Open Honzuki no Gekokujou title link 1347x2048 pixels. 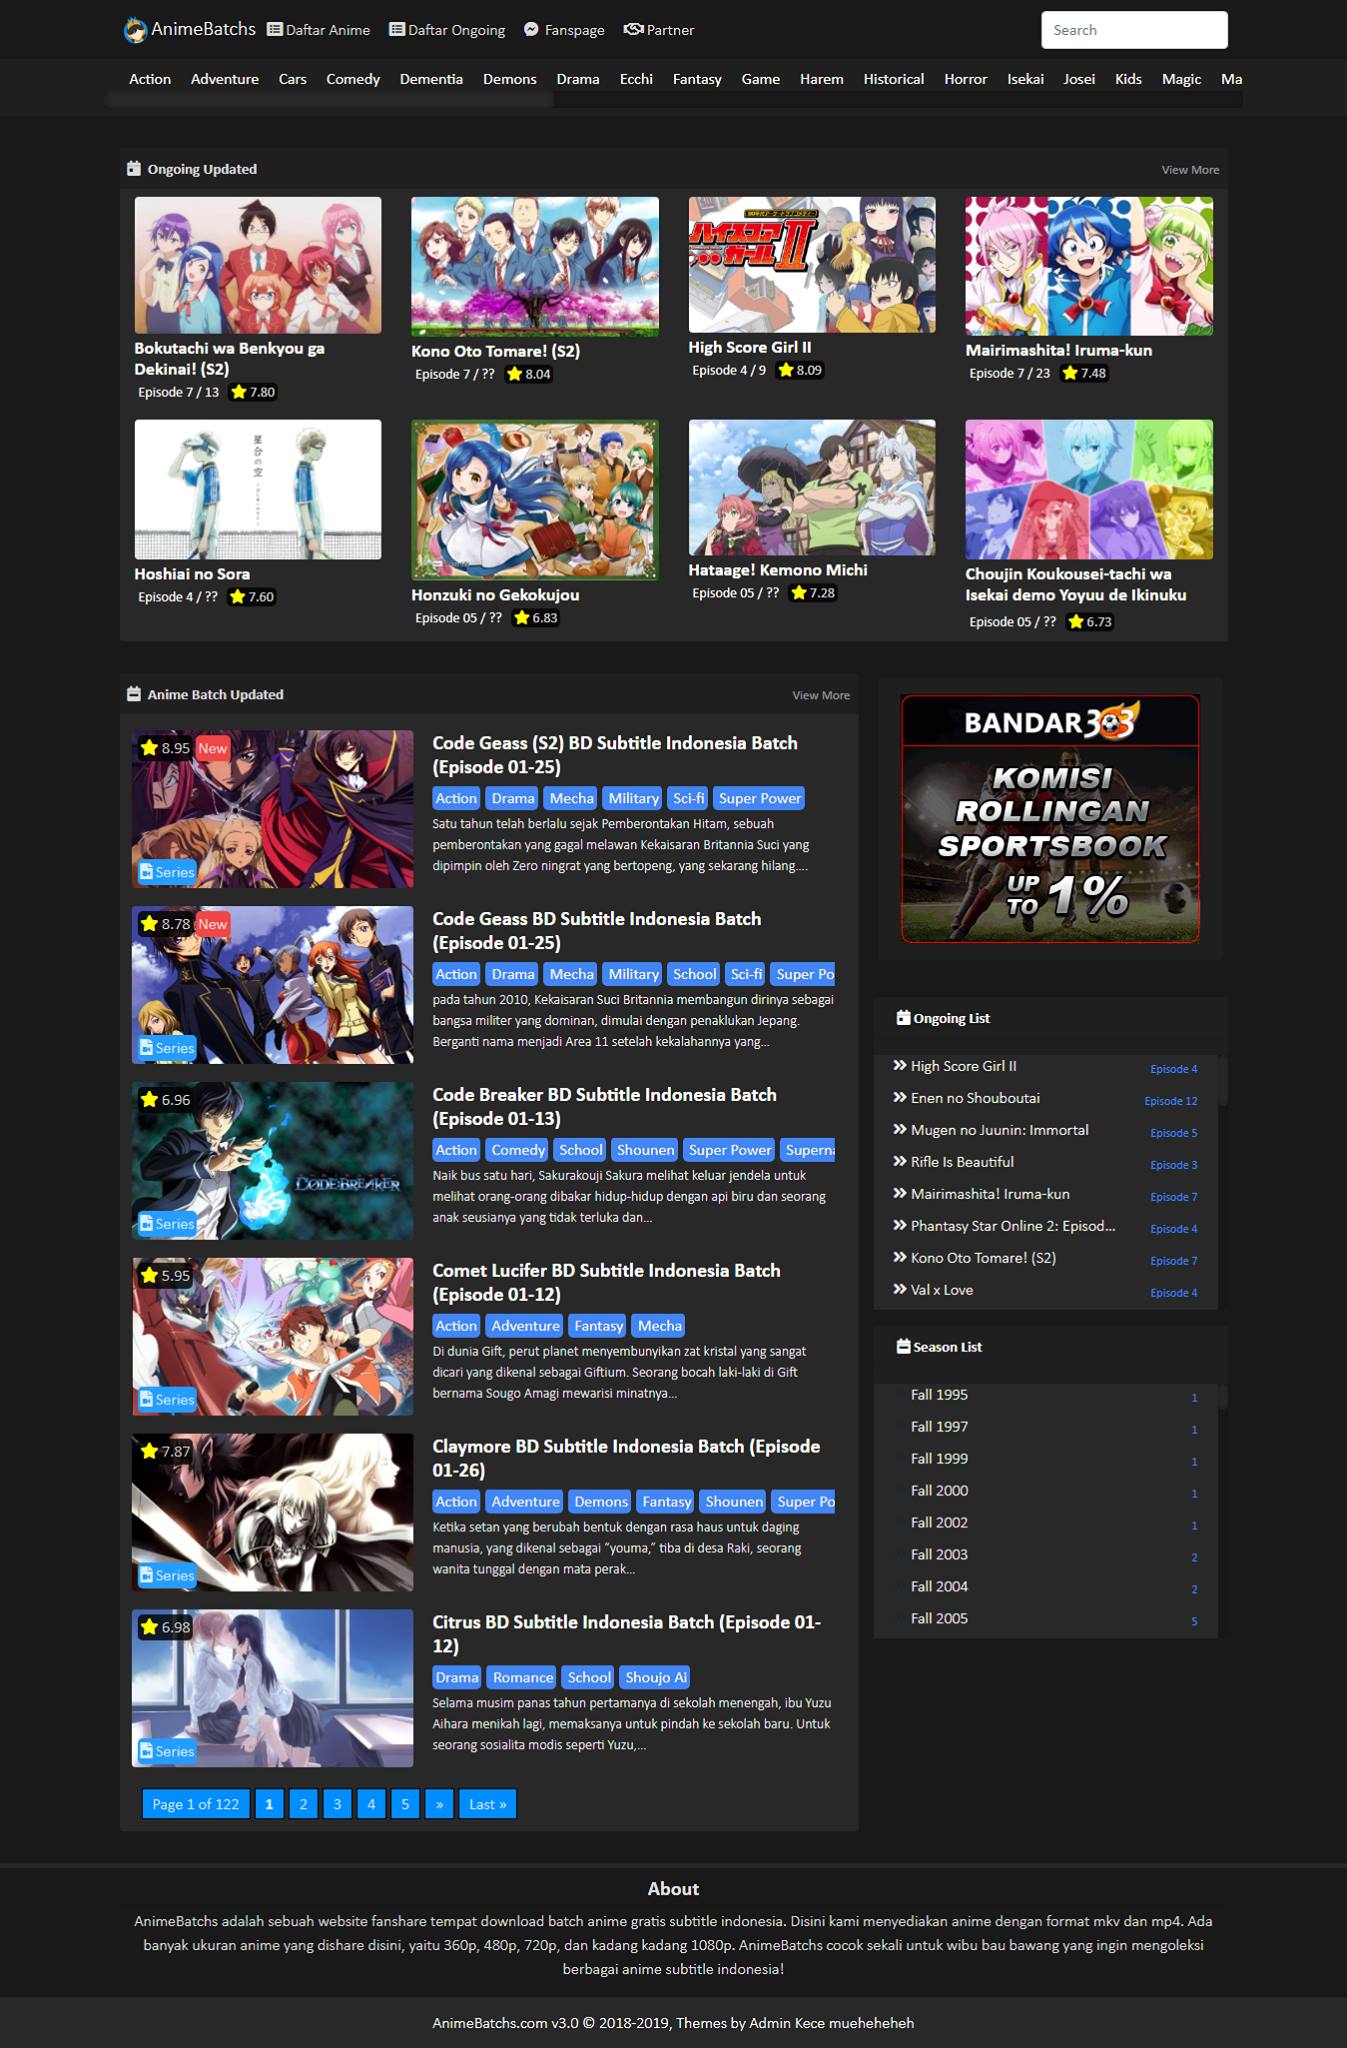coord(495,595)
